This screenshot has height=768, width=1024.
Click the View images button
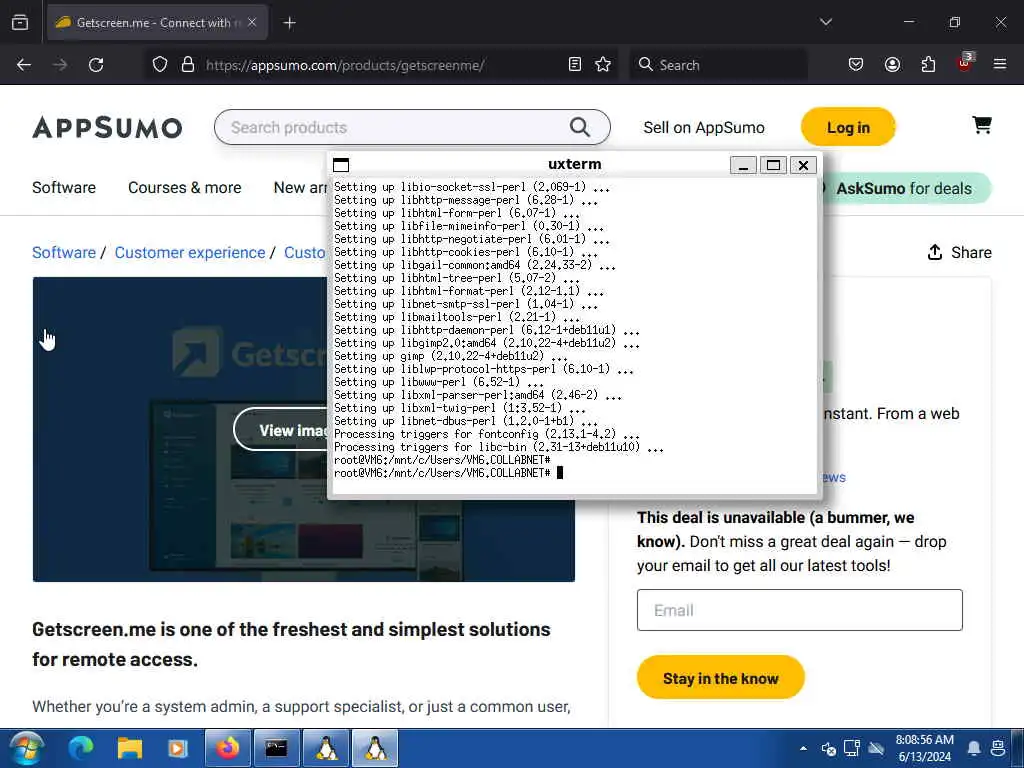point(281,430)
